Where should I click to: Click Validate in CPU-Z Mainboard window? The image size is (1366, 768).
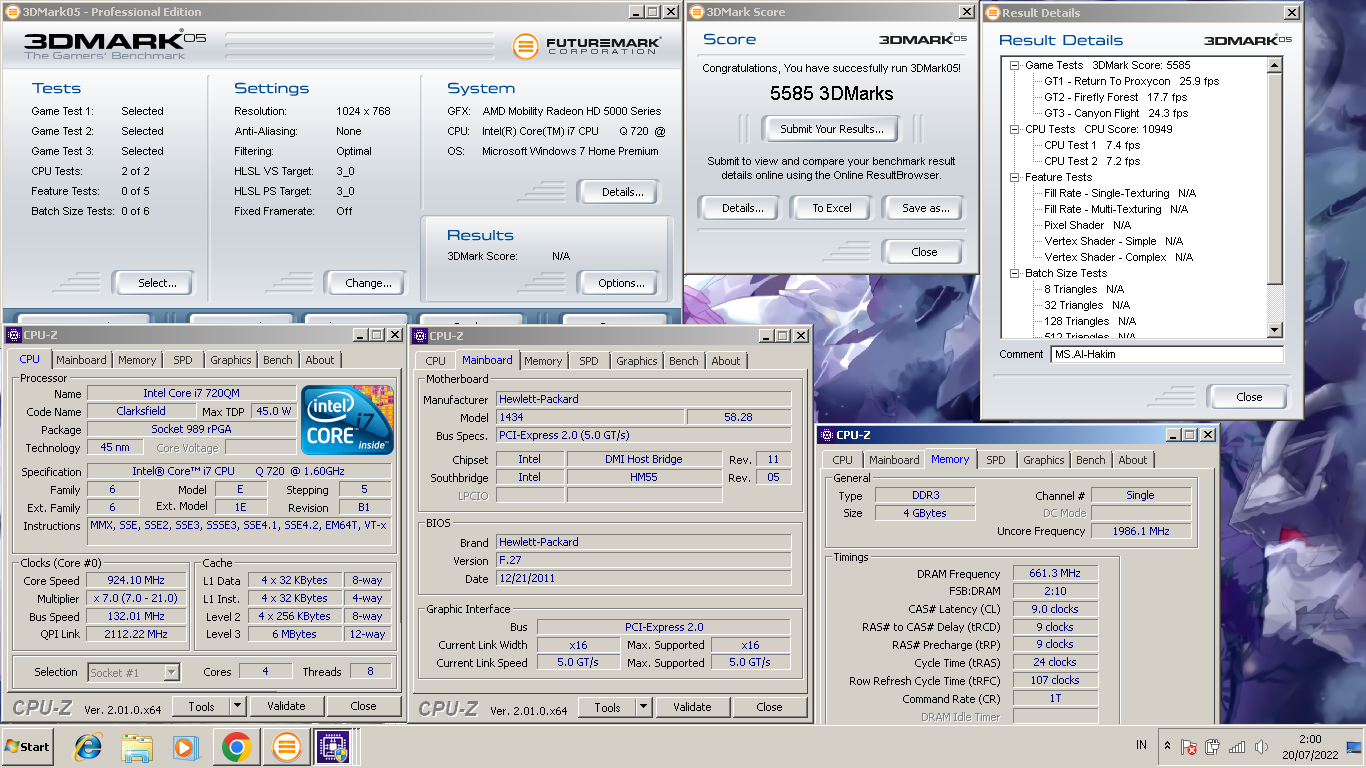pos(692,707)
